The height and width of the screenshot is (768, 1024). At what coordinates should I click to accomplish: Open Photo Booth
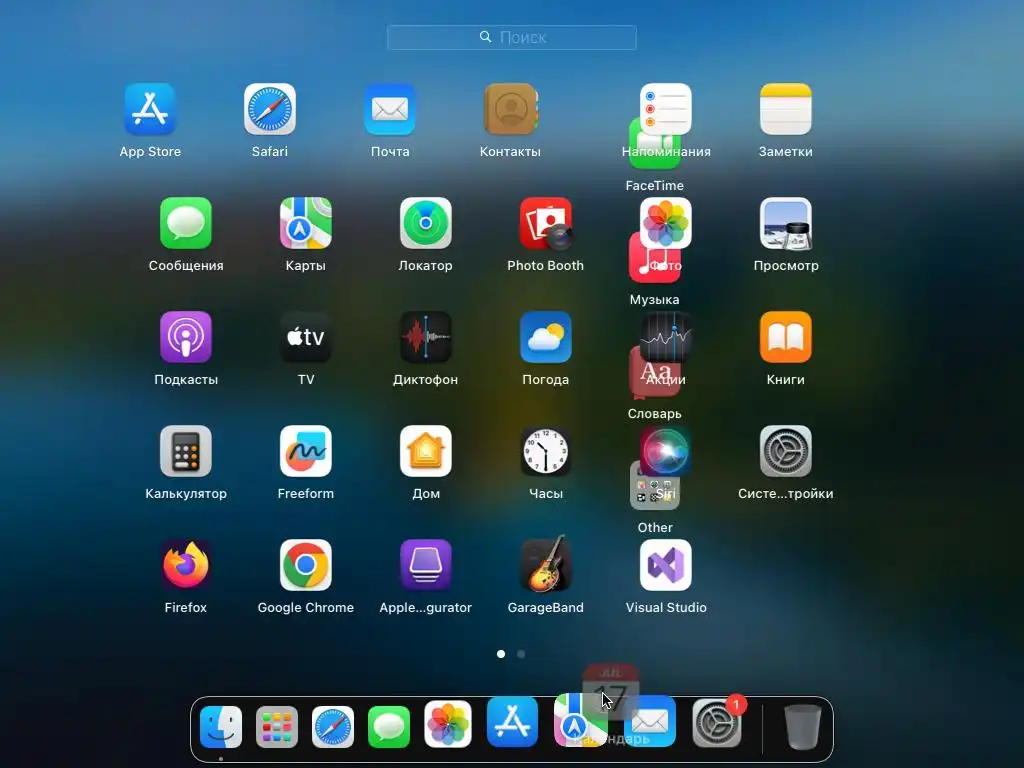(546, 223)
